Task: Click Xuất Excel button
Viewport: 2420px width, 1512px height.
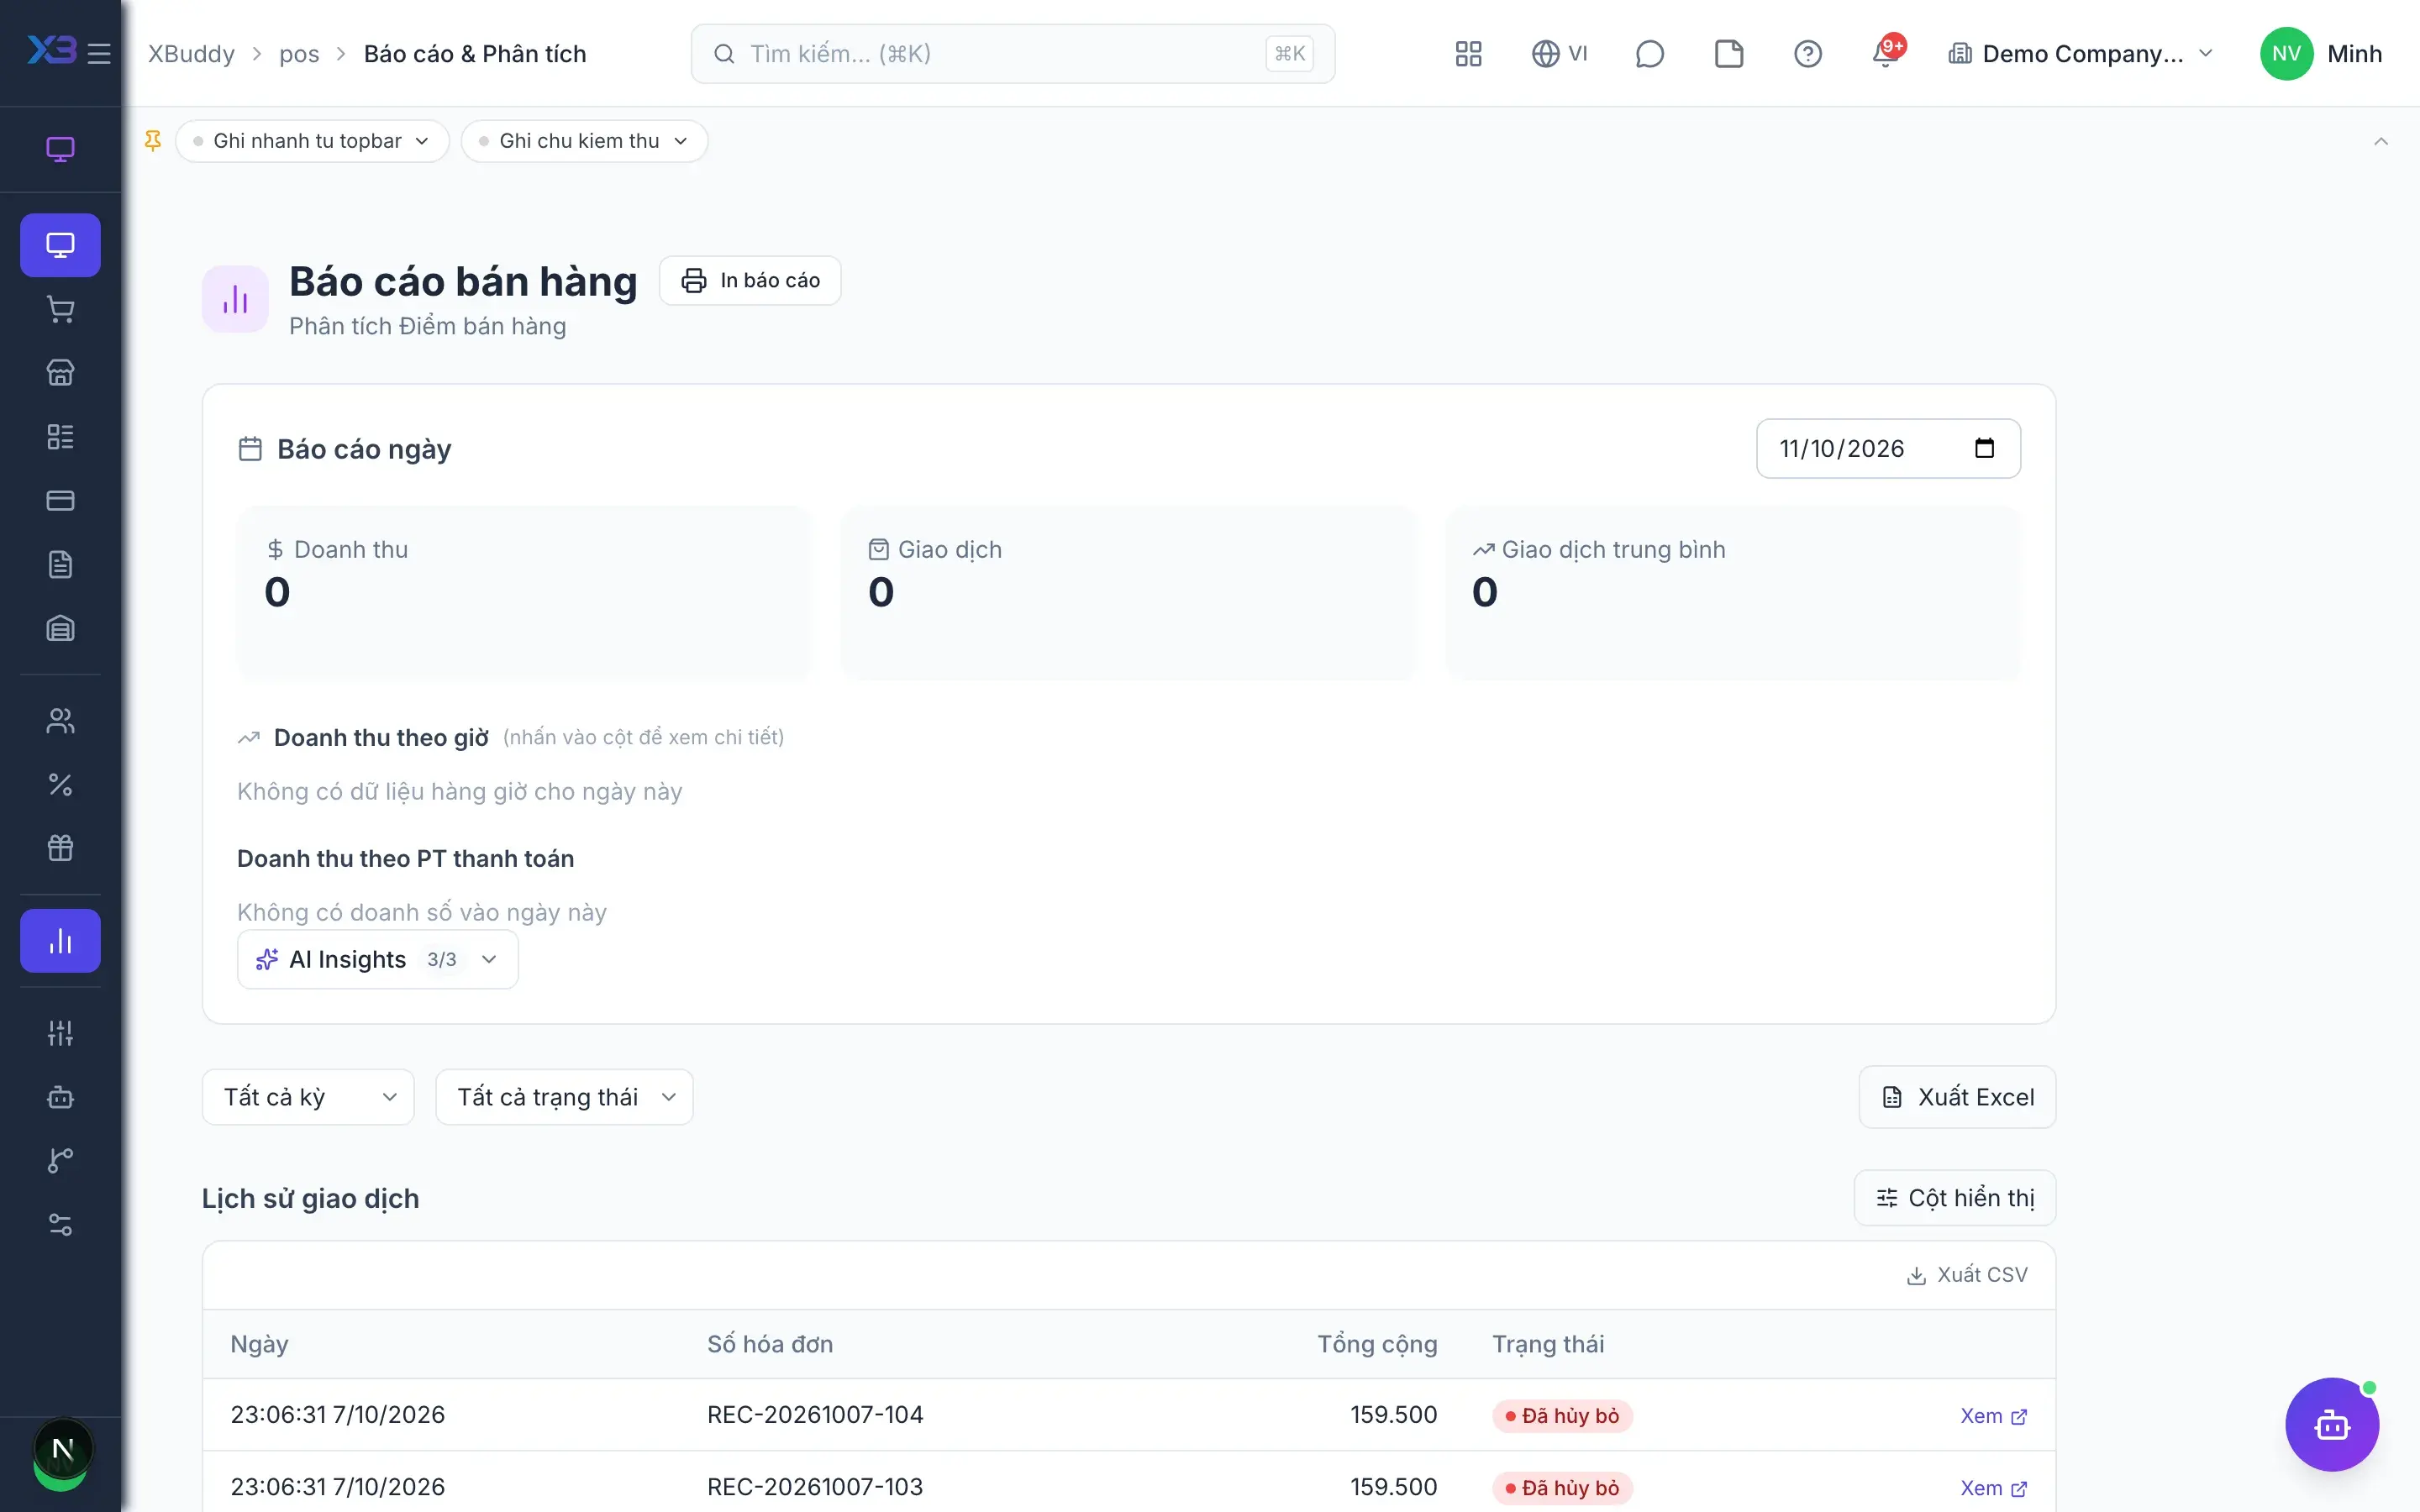Action: tap(1957, 1097)
